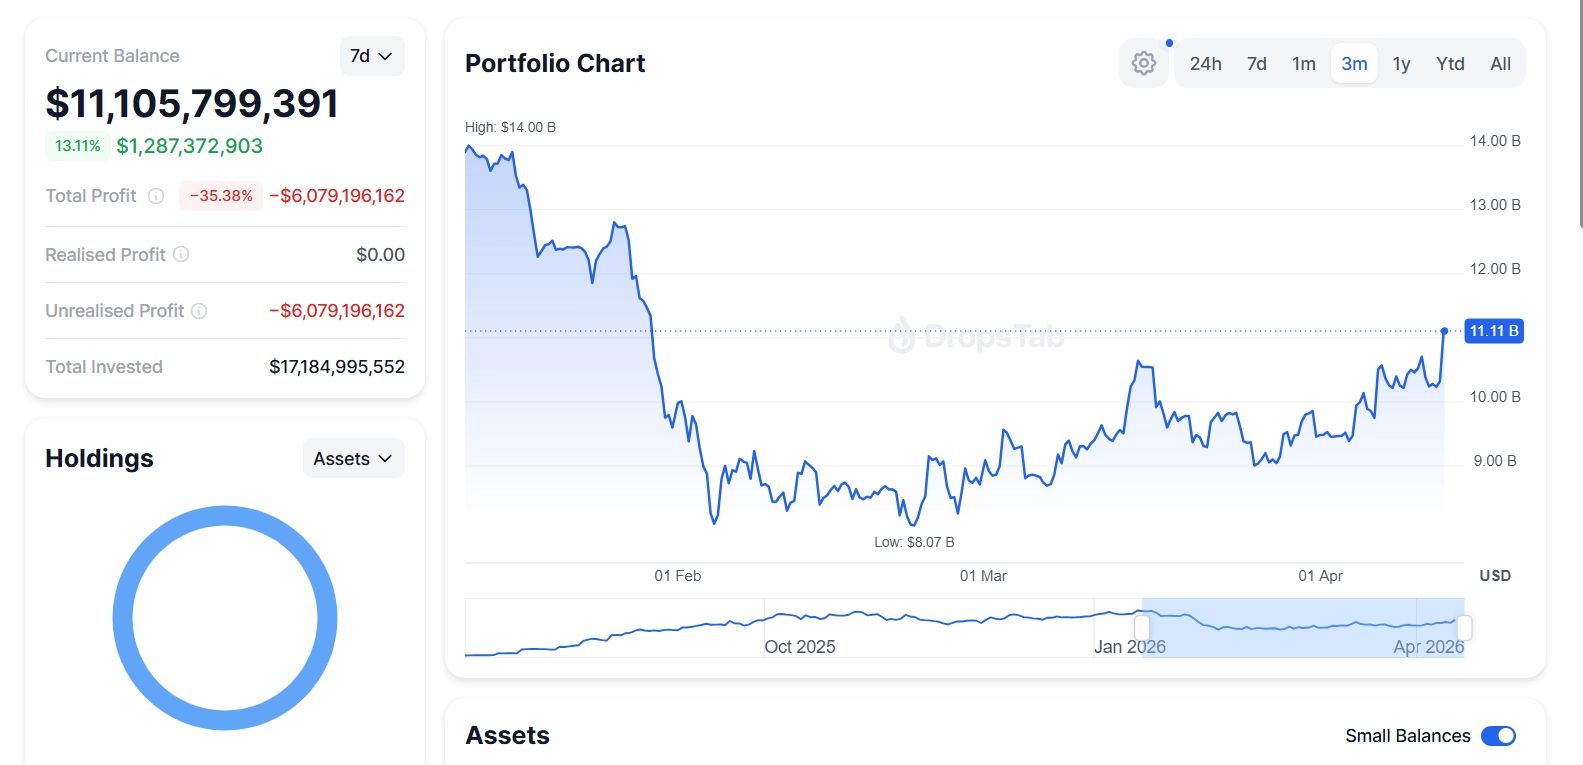This screenshot has height=765, width=1583.
Task: Open the portfolio chart settings gear
Action: pyautogui.click(x=1143, y=64)
